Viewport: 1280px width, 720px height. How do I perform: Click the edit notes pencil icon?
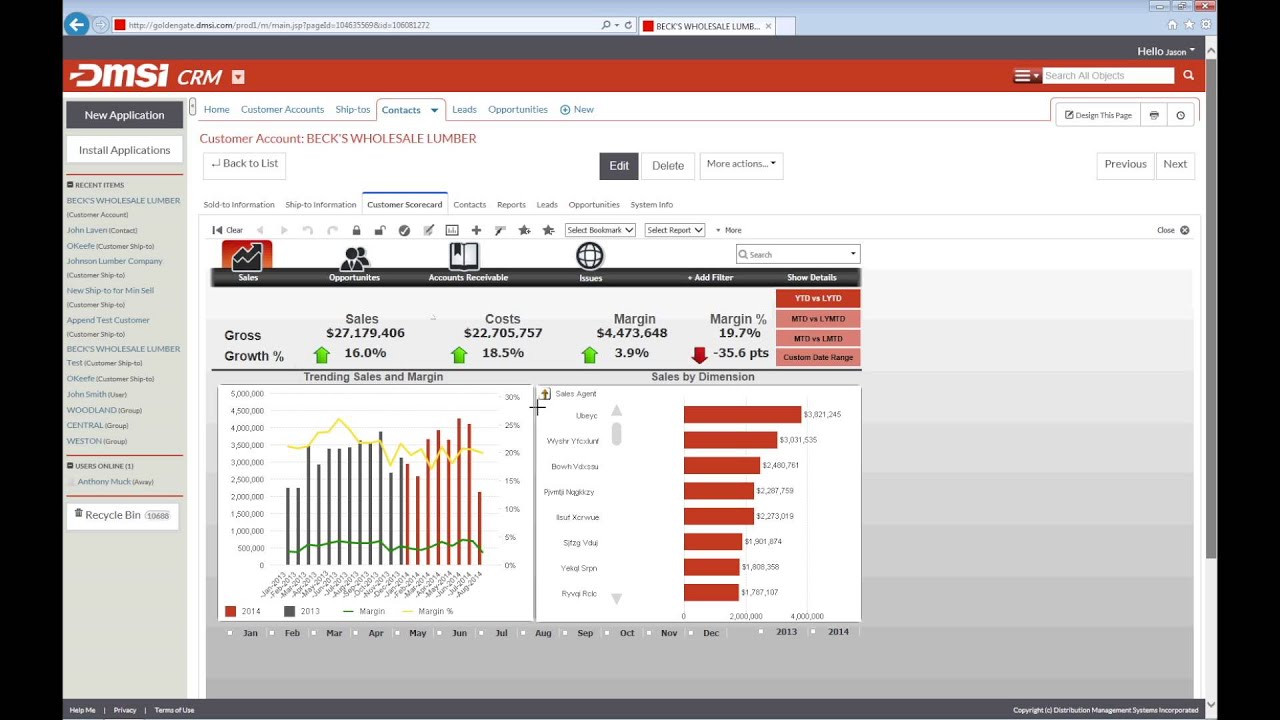(428, 230)
